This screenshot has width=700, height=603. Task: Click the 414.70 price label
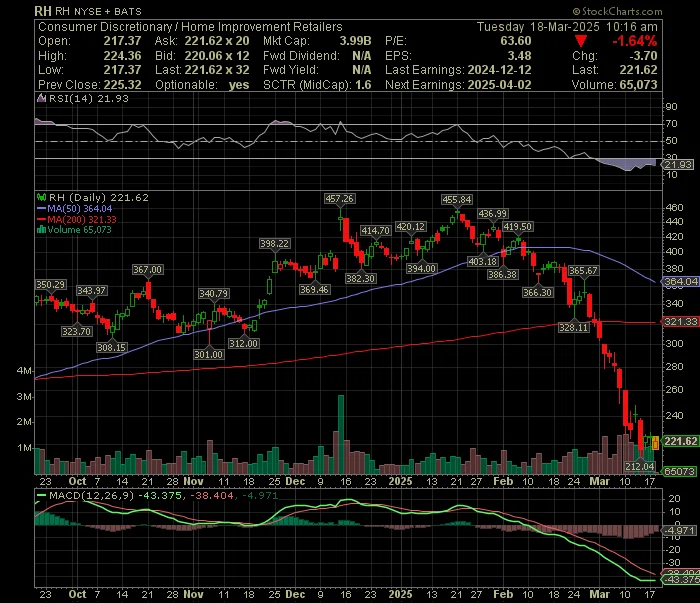(375, 231)
